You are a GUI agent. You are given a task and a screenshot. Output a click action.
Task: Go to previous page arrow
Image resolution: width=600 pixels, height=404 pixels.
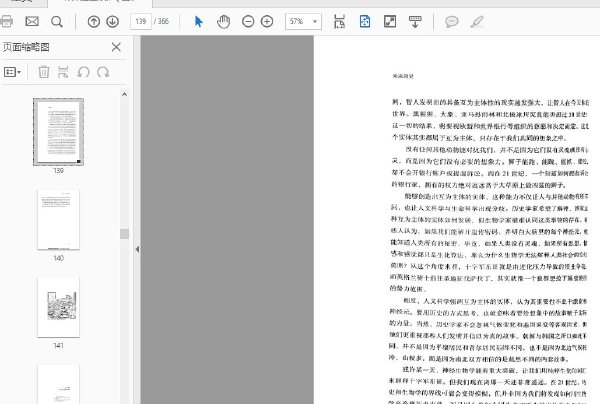pyautogui.click(x=93, y=21)
